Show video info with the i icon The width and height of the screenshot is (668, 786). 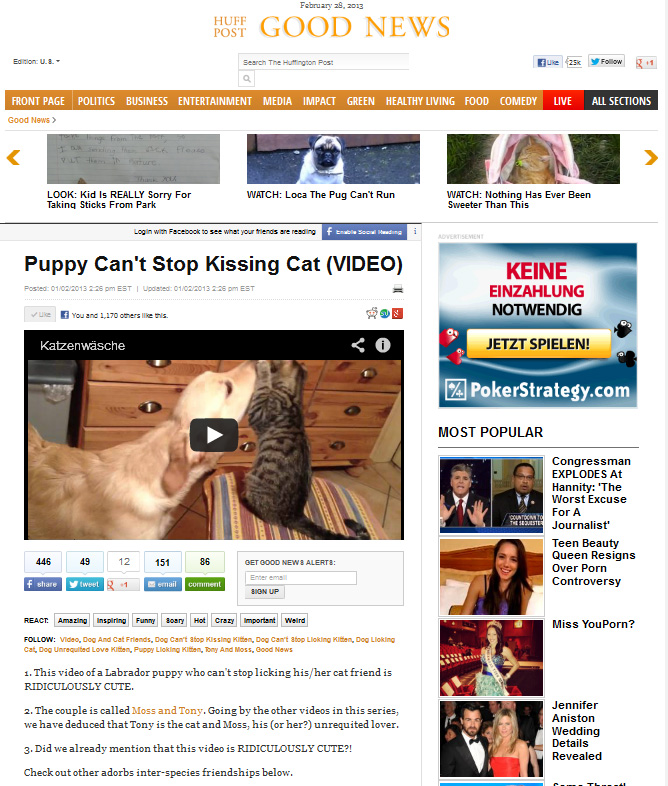(383, 345)
